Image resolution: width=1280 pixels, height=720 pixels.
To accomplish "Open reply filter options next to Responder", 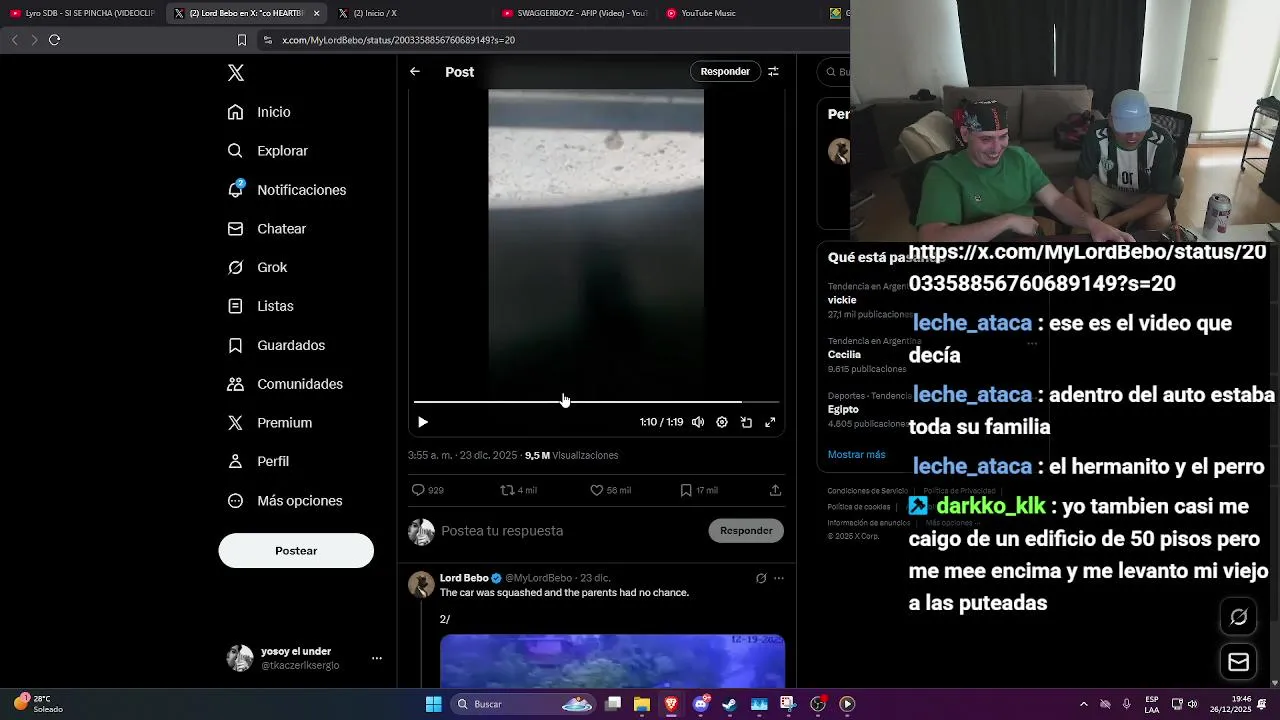I will (773, 72).
